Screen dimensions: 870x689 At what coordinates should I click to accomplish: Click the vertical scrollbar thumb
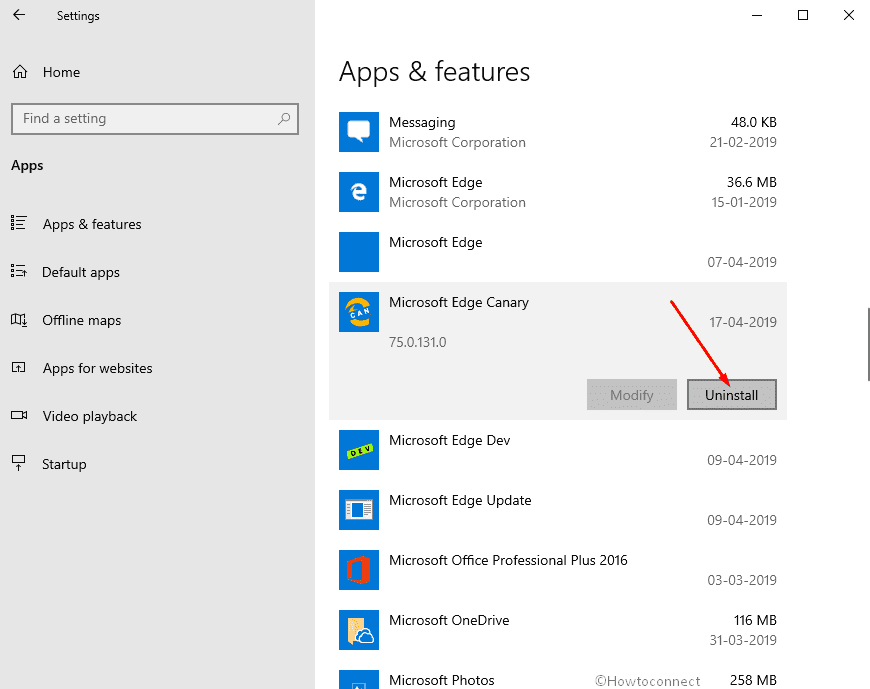[868, 344]
